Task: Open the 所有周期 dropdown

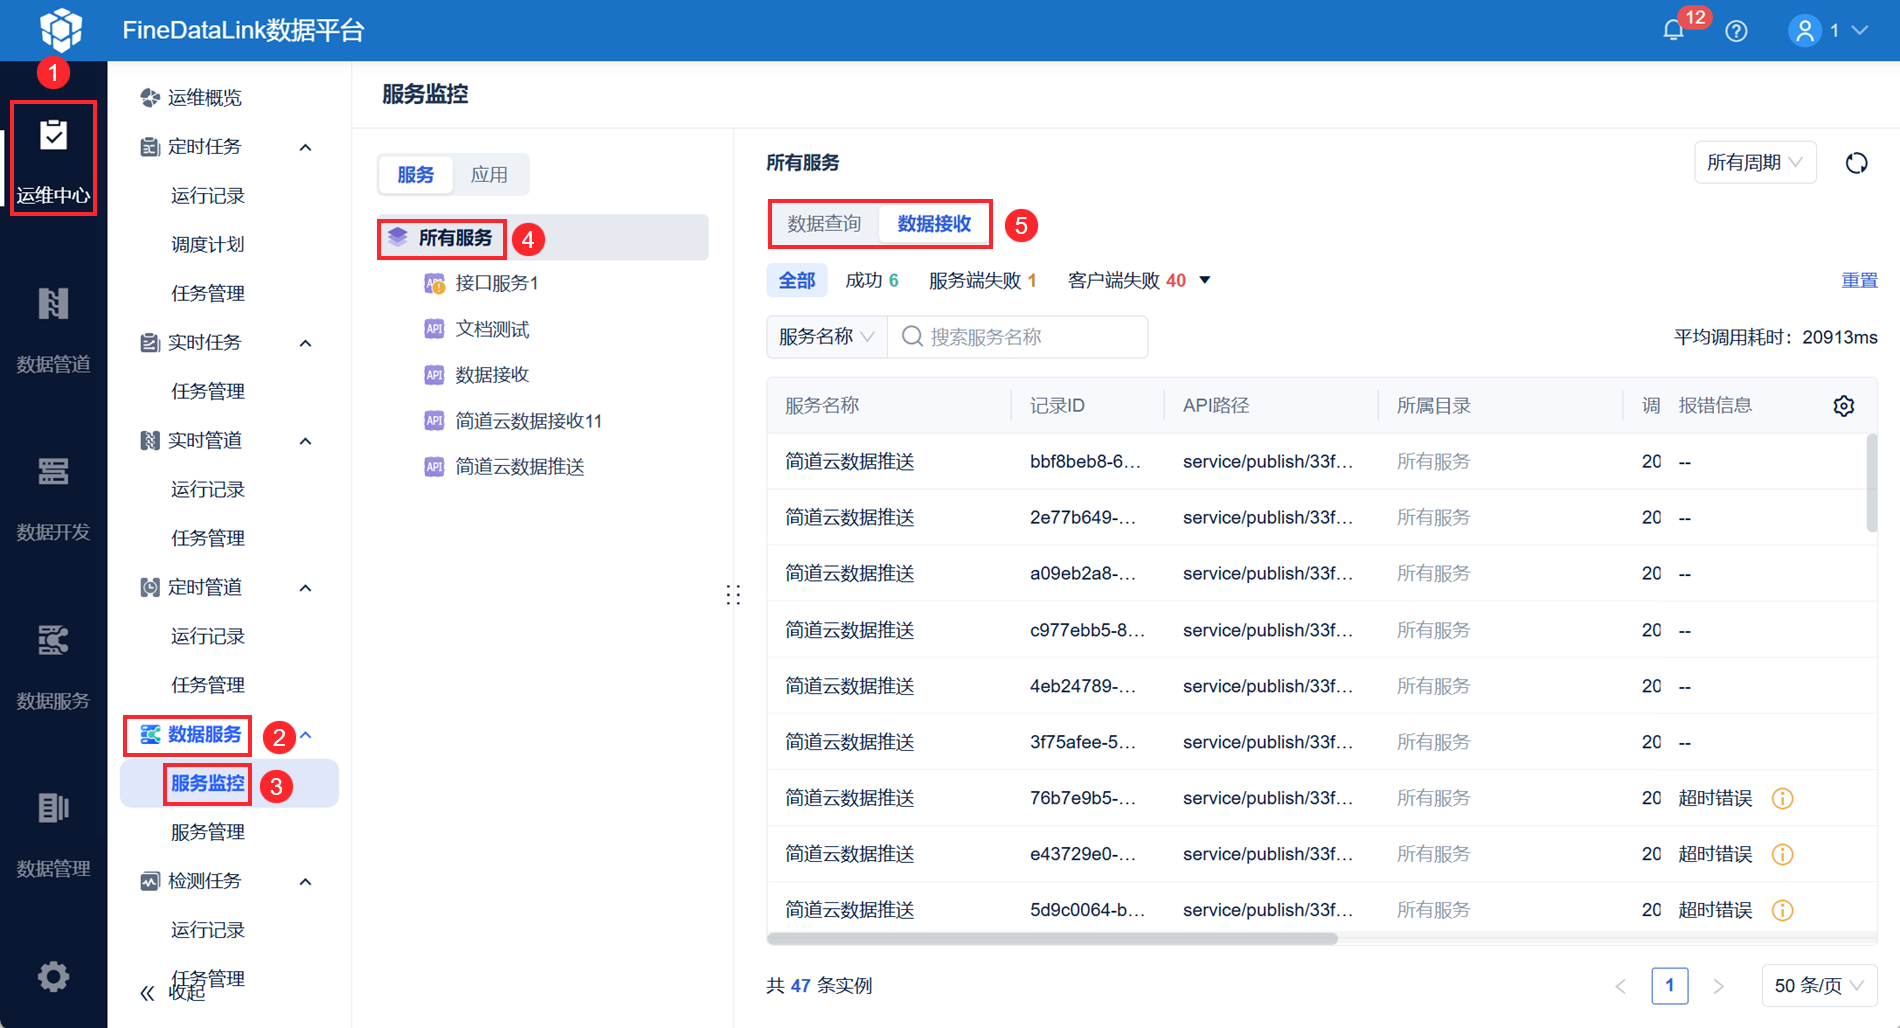Action: pyautogui.click(x=1755, y=163)
